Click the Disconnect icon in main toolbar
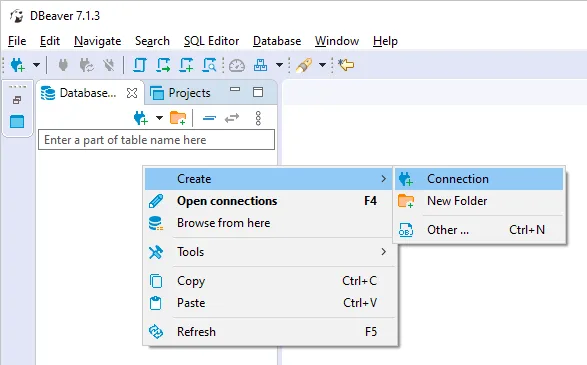The height and width of the screenshot is (365, 587). pos(109,65)
